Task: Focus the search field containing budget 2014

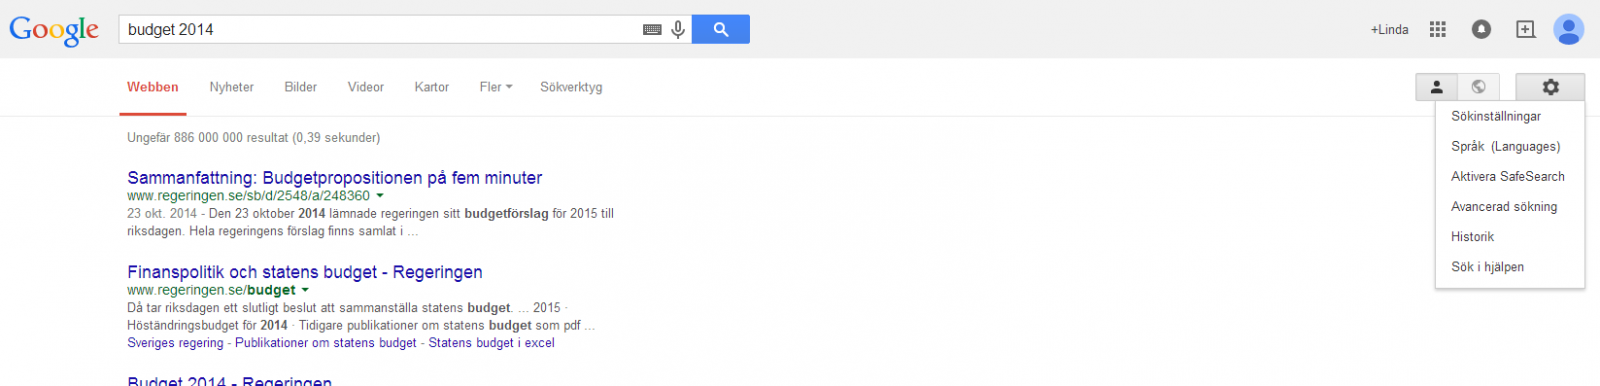Action: click(380, 29)
